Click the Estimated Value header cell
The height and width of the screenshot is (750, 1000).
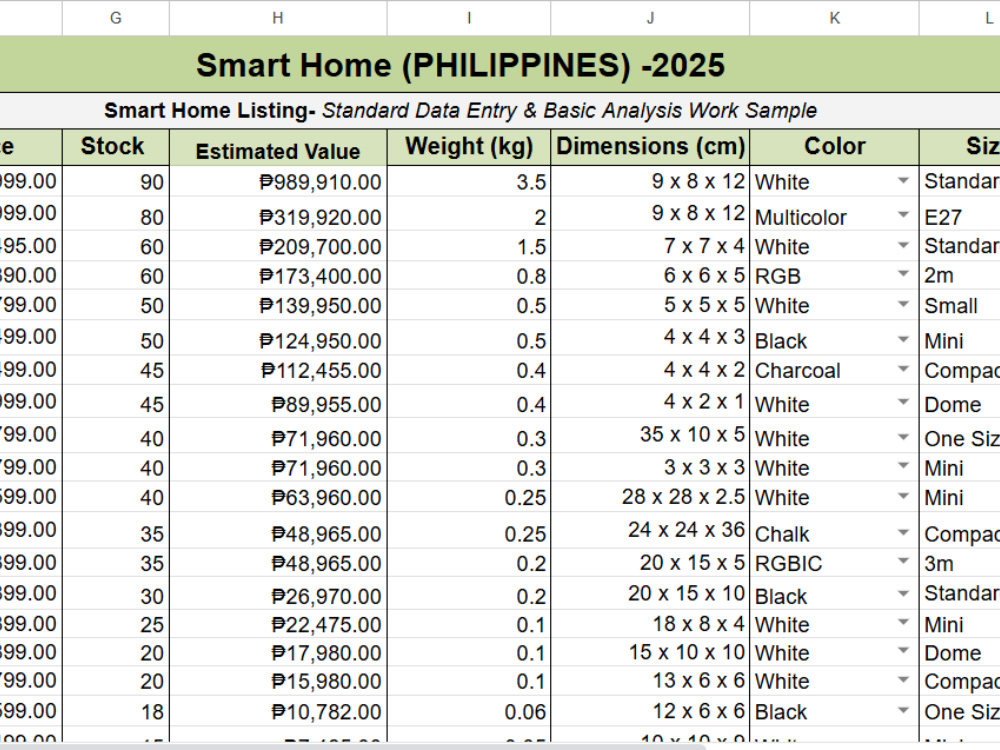click(x=277, y=147)
